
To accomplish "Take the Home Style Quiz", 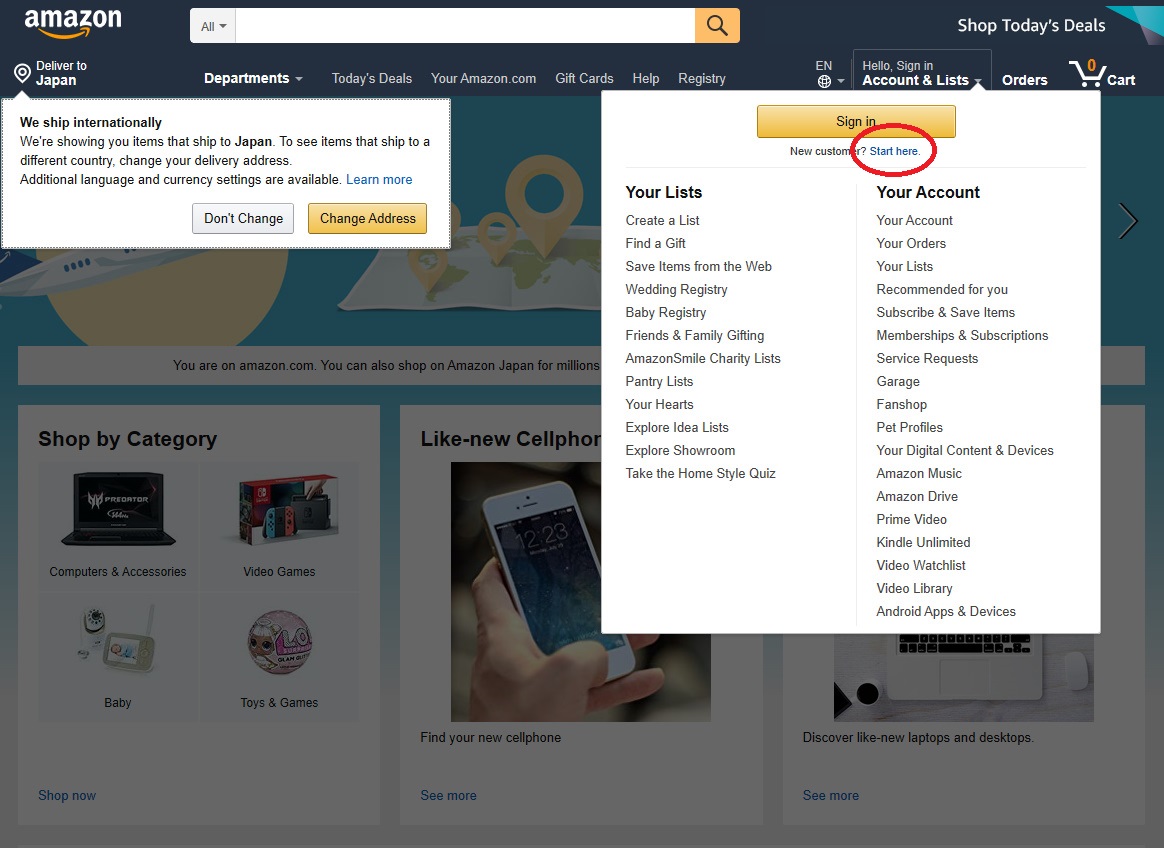I will [700, 474].
